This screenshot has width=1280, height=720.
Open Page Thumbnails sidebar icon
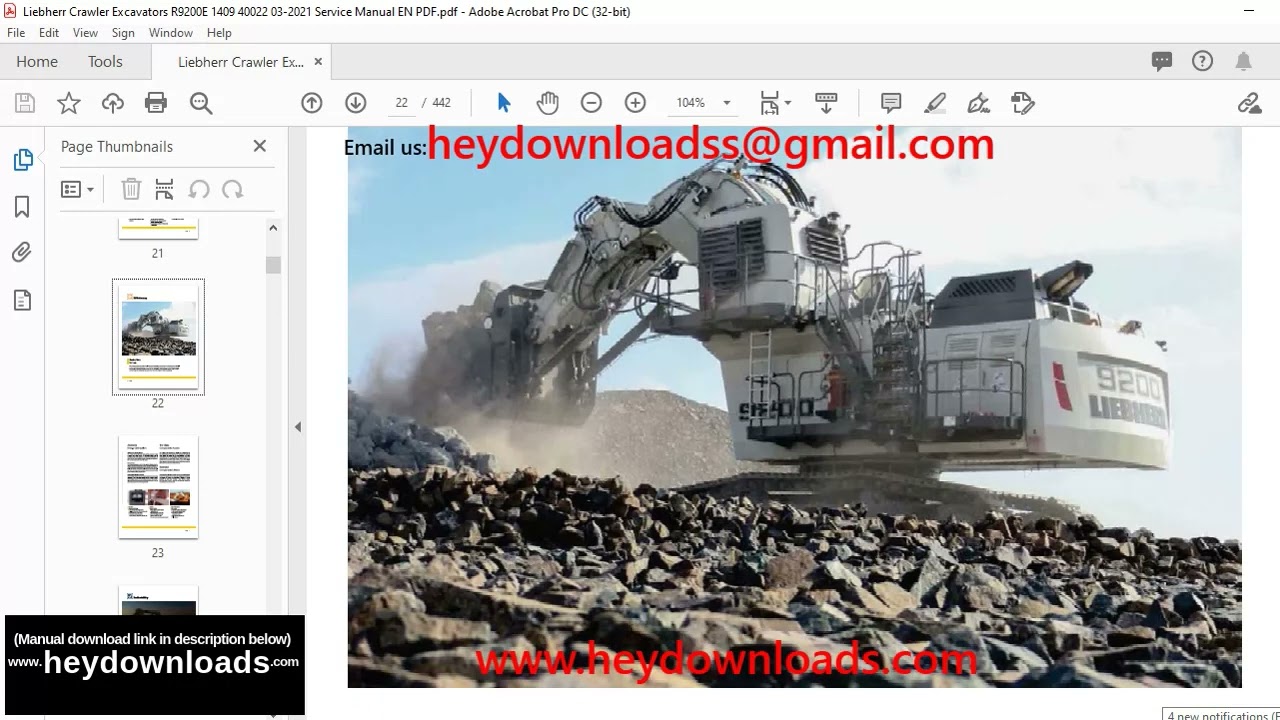point(22,160)
